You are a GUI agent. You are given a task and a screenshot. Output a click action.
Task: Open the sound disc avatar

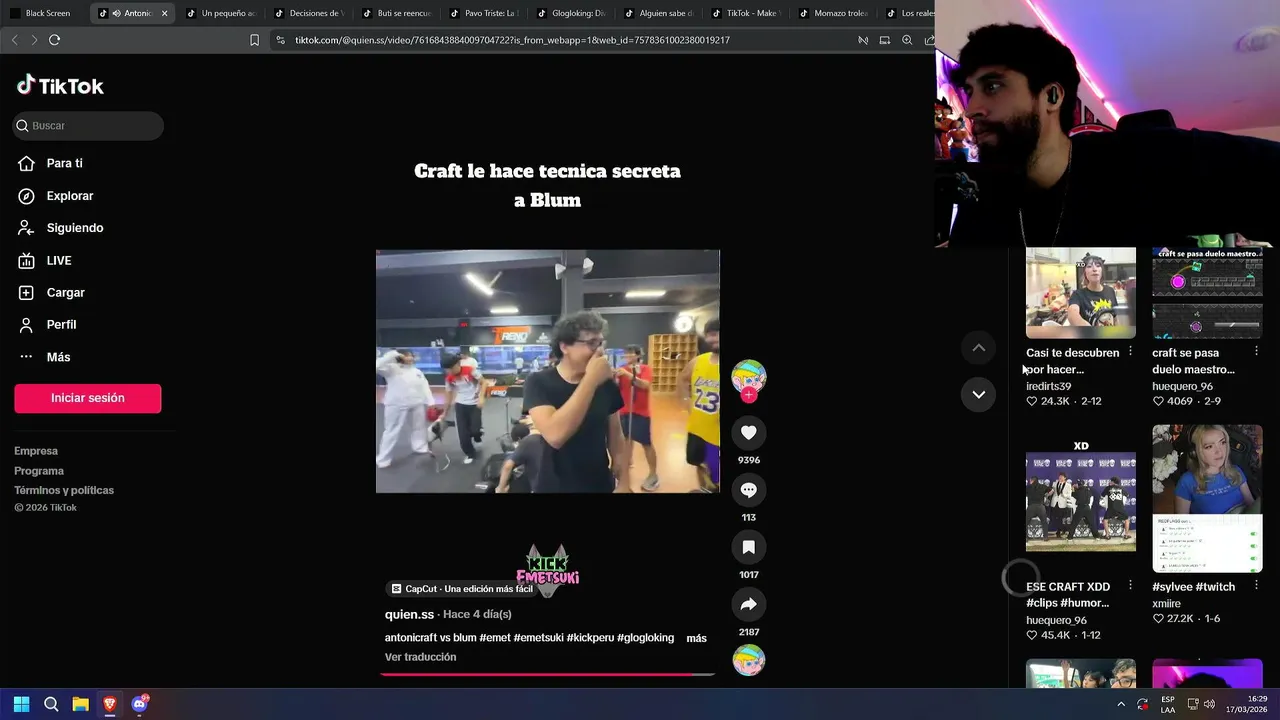pos(749,660)
